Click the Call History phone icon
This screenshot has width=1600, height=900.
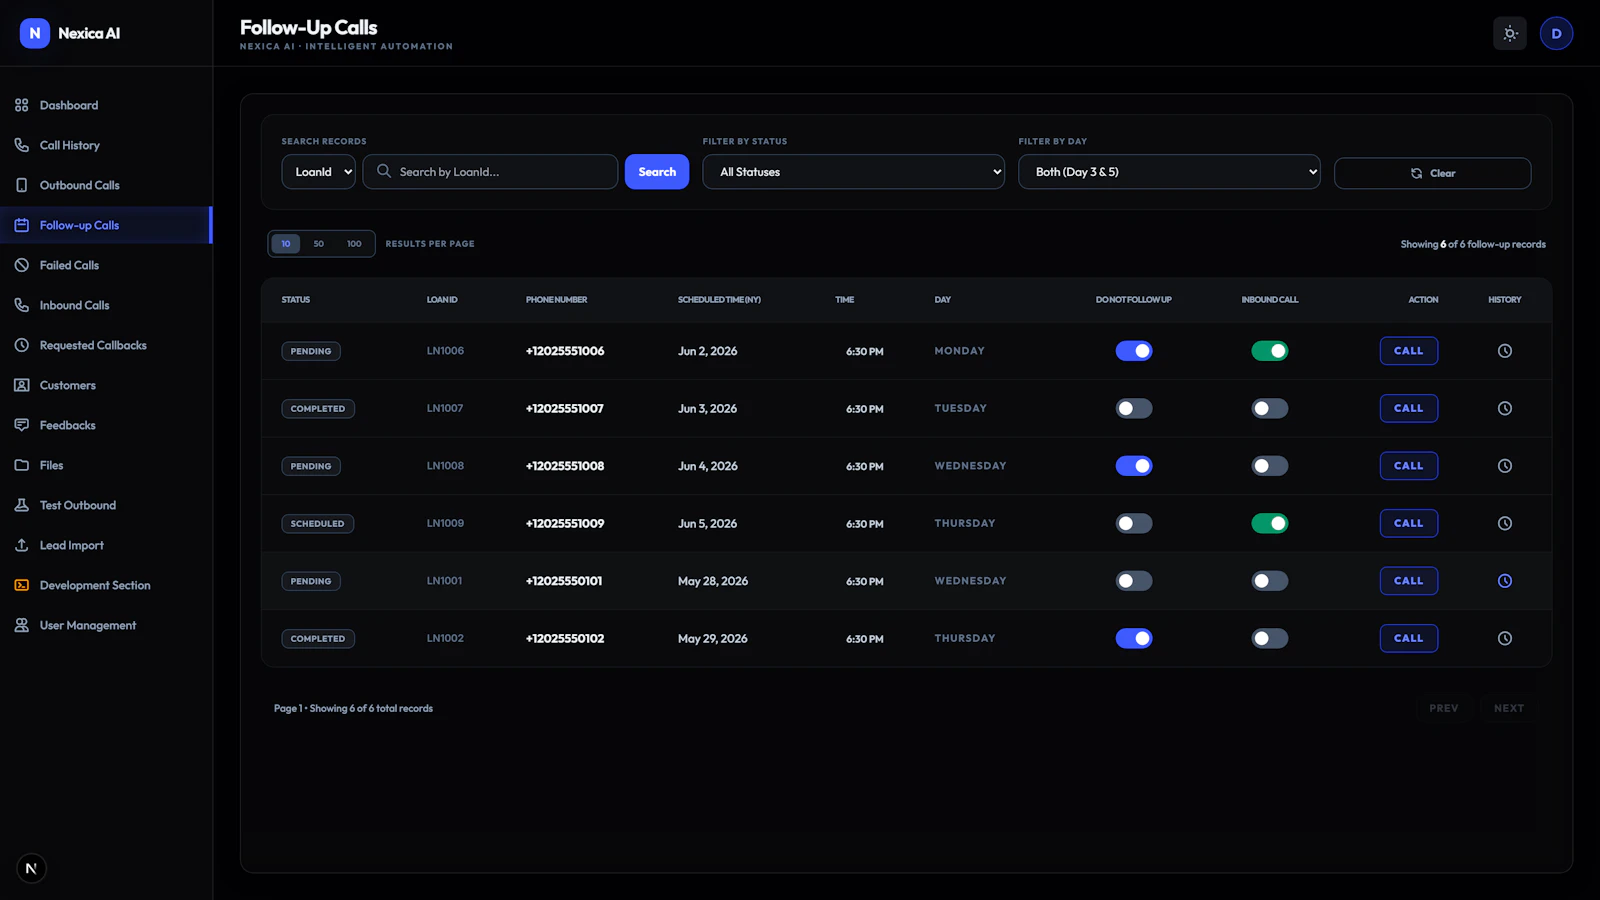[x=21, y=145]
